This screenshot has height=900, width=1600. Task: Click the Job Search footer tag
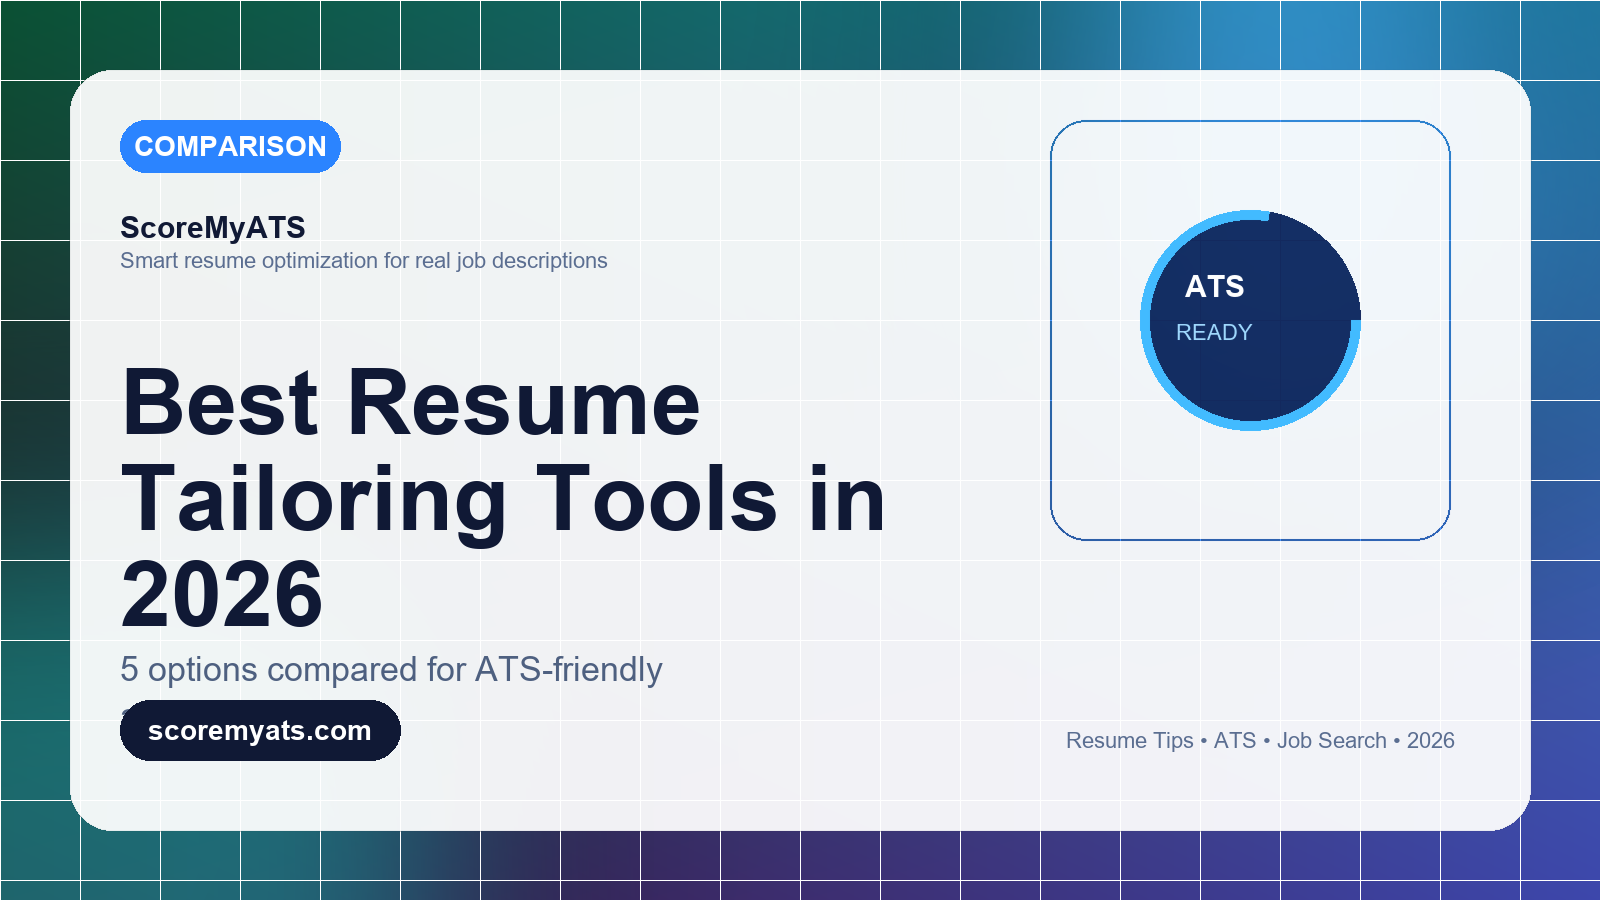pos(1332,740)
